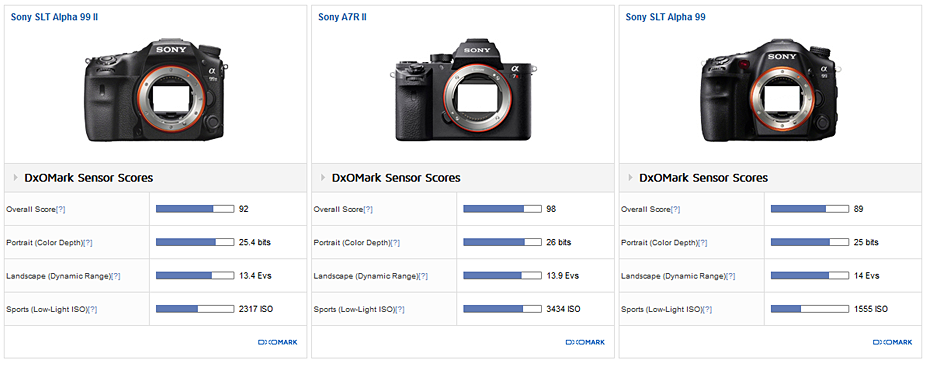Click the Alpha 99 II overall score bar
The image size is (927, 365).
point(195,209)
